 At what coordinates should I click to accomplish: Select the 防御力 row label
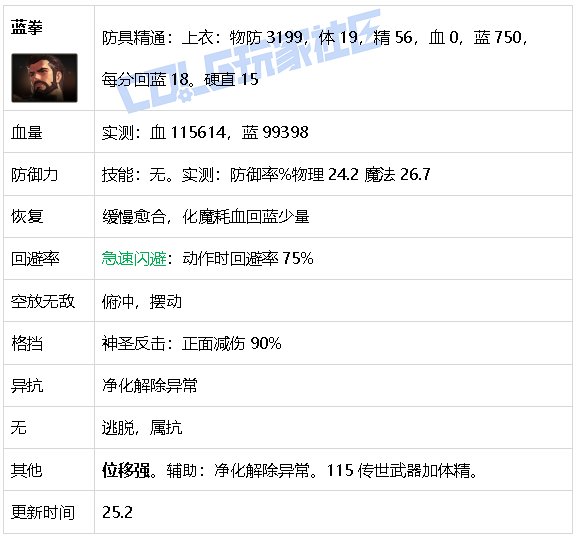click(34, 174)
